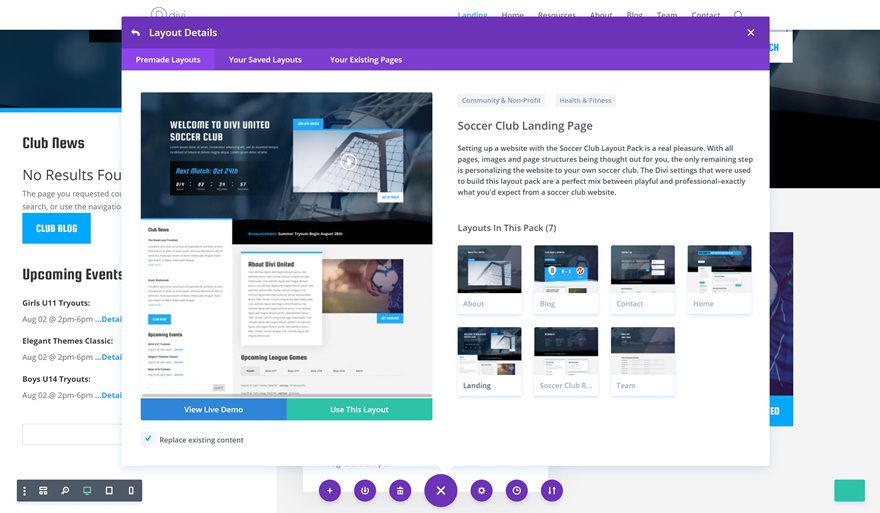Toggle Replace existing content checkbox
Image resolution: width=880 pixels, height=513 pixels.
(x=148, y=439)
